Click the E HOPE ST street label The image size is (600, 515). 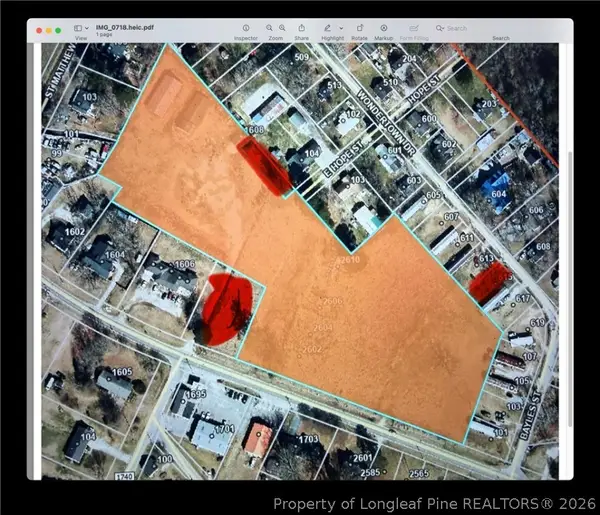click(342, 159)
